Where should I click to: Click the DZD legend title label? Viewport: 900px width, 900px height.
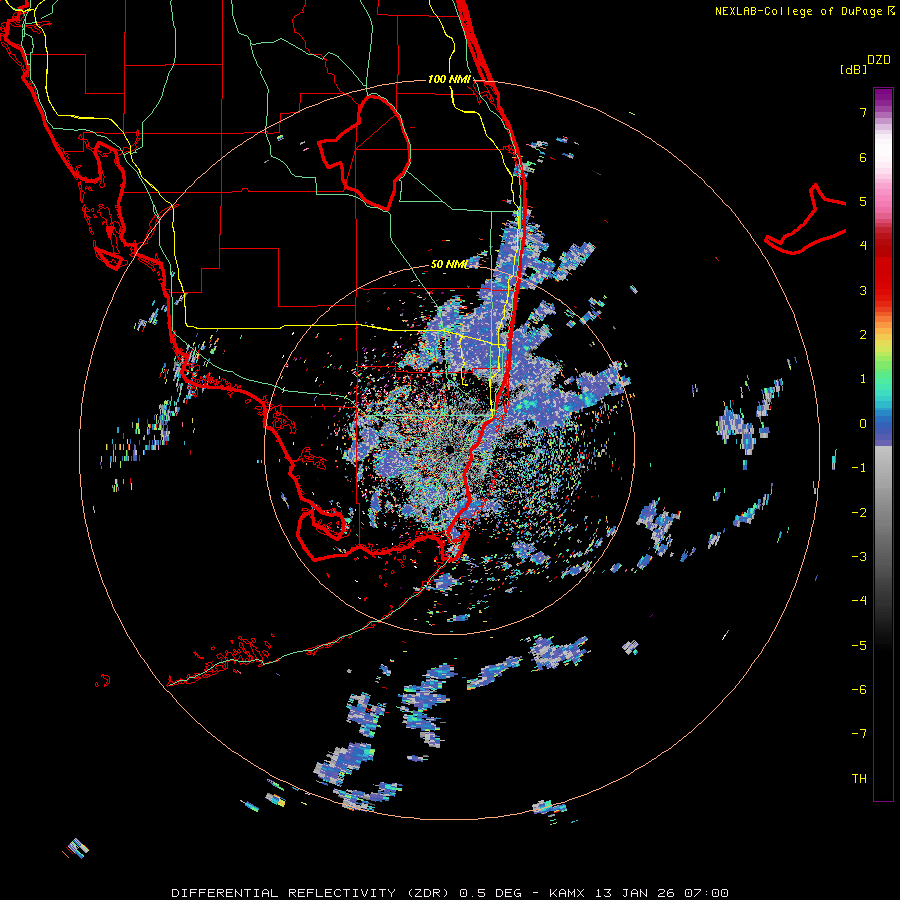coord(879,60)
